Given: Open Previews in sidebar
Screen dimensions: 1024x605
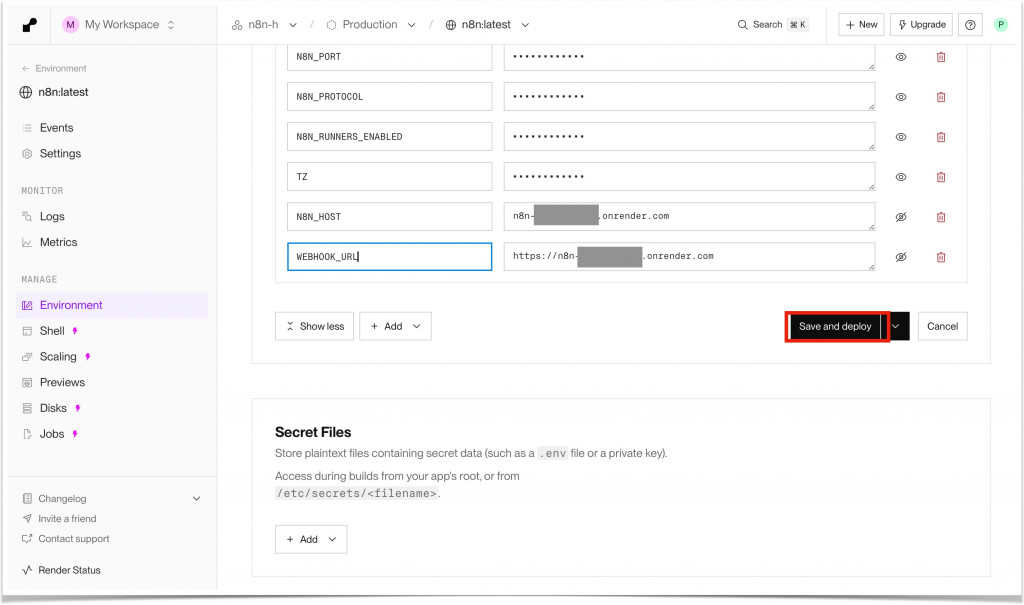Looking at the screenshot, I should coord(62,382).
